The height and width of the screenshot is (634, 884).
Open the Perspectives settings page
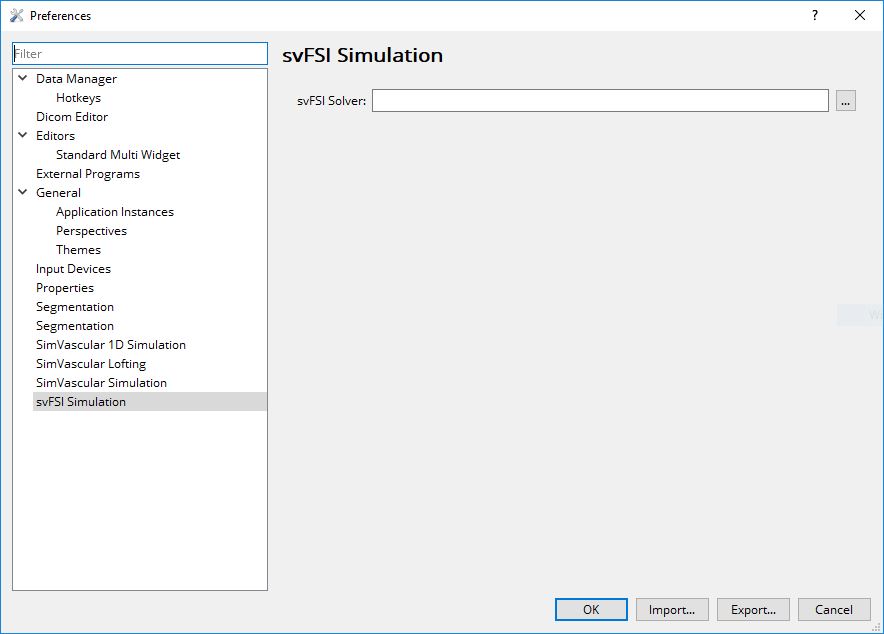pyautogui.click(x=89, y=230)
